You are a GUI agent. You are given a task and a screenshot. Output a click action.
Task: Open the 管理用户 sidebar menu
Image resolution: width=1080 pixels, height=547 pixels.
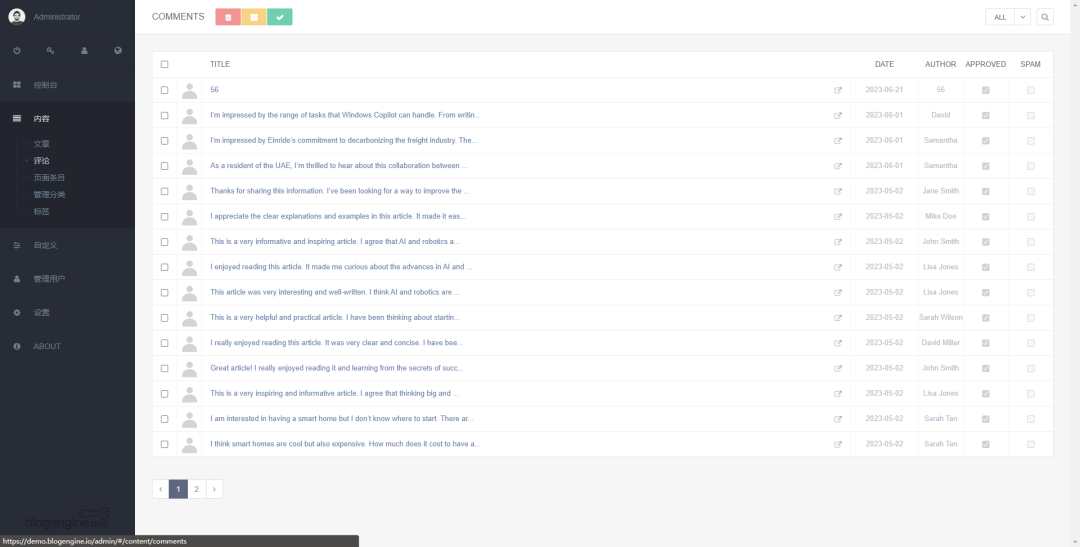point(68,278)
